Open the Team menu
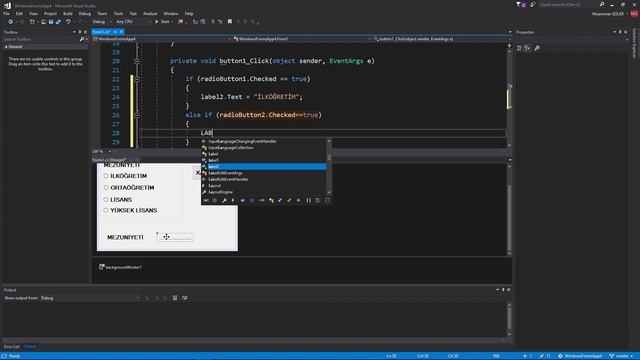Image resolution: width=640 pixels, height=360 pixels. coord(102,13)
